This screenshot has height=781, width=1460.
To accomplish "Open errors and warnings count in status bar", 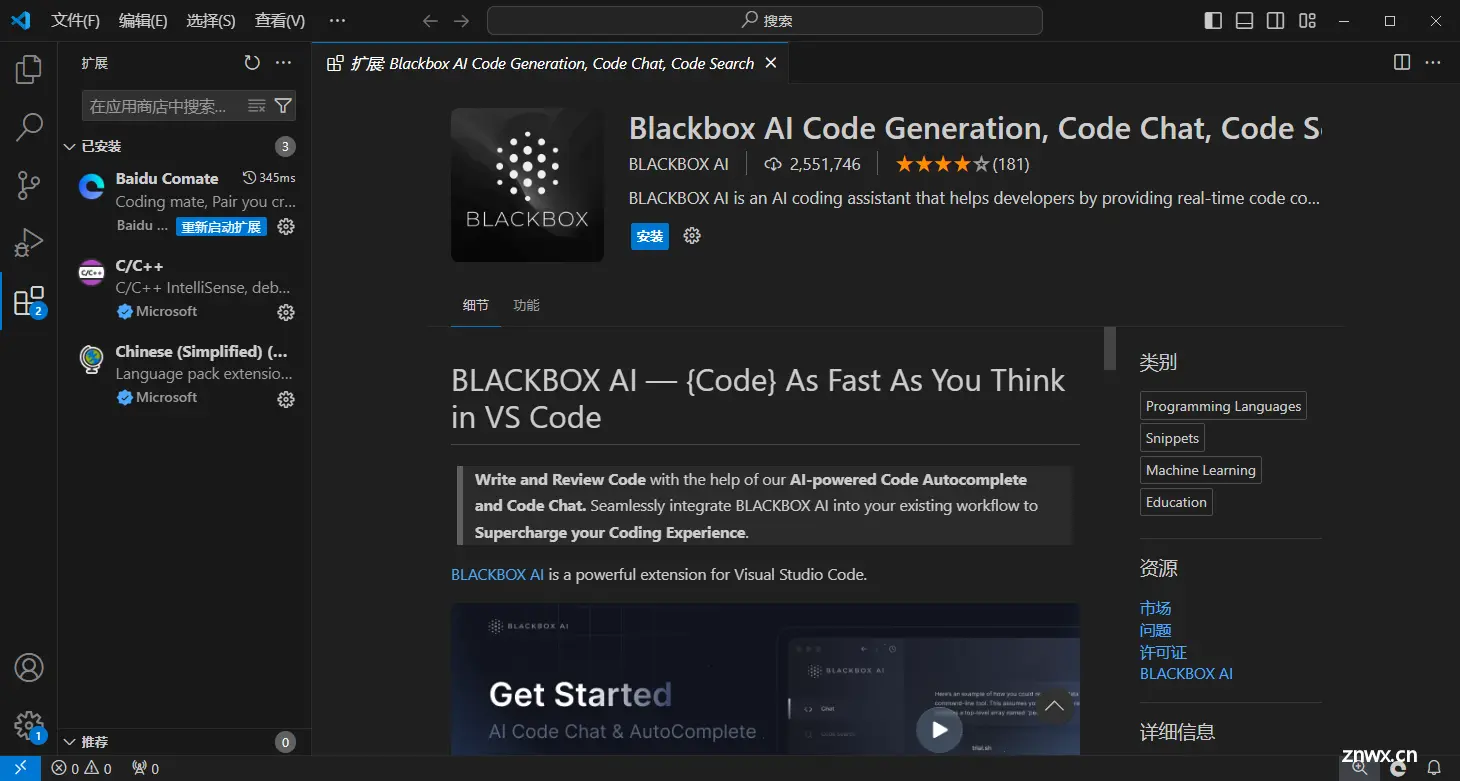I will [x=82, y=768].
